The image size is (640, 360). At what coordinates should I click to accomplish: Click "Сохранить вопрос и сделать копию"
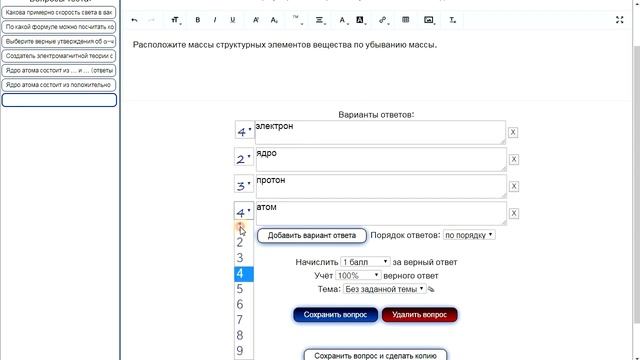pos(376,355)
